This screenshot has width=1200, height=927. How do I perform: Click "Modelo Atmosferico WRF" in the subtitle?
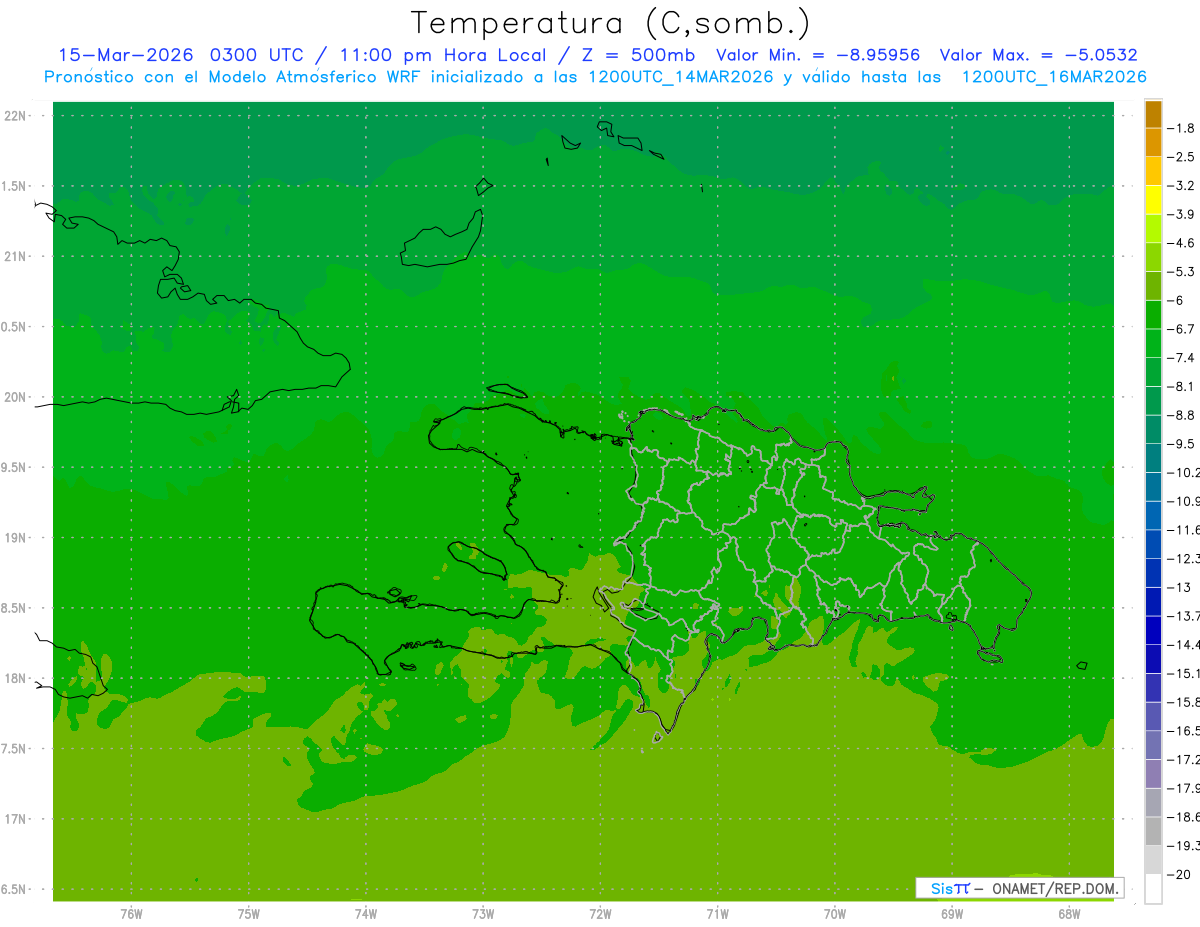point(317,77)
